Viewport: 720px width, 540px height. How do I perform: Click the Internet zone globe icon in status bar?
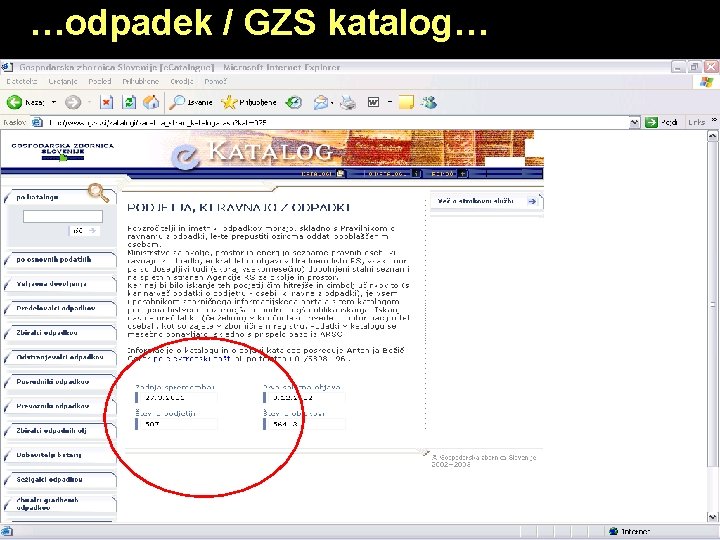[613, 531]
